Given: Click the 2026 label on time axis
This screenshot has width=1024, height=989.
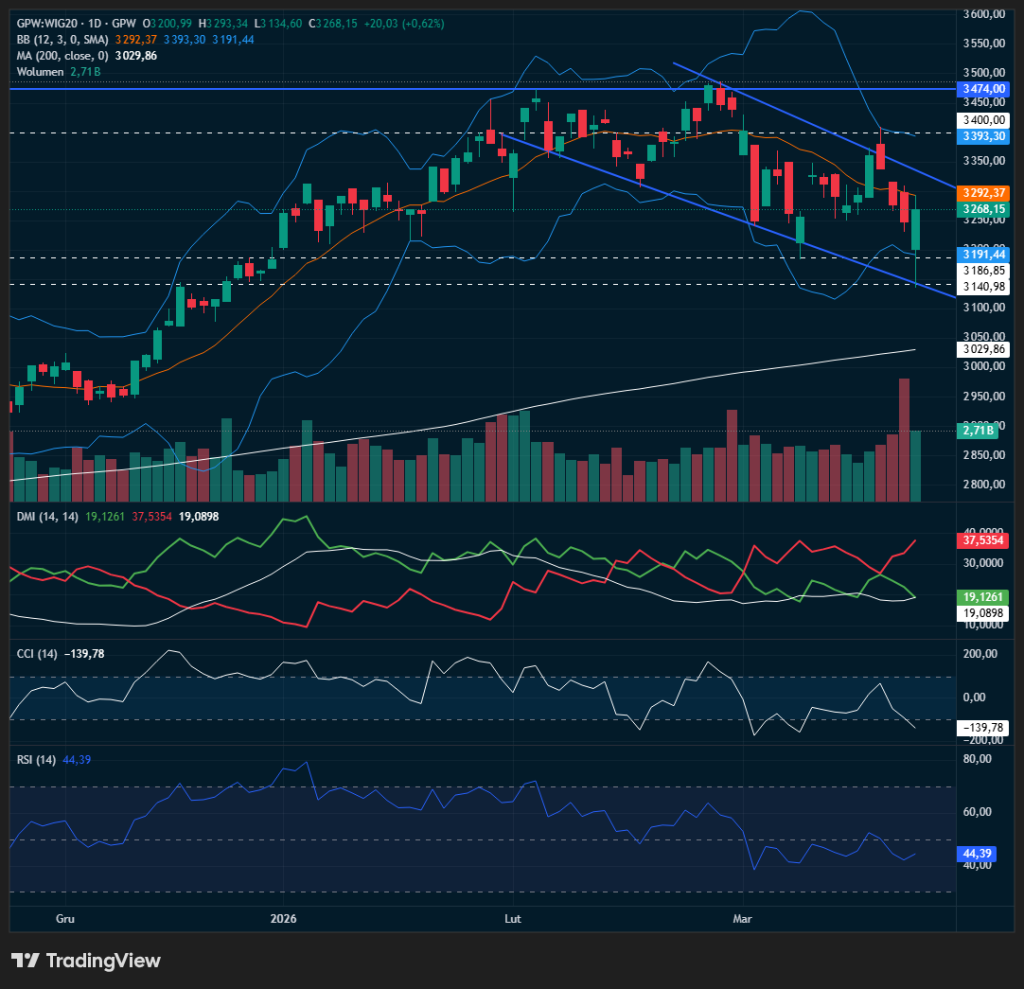Looking at the screenshot, I should [284, 918].
